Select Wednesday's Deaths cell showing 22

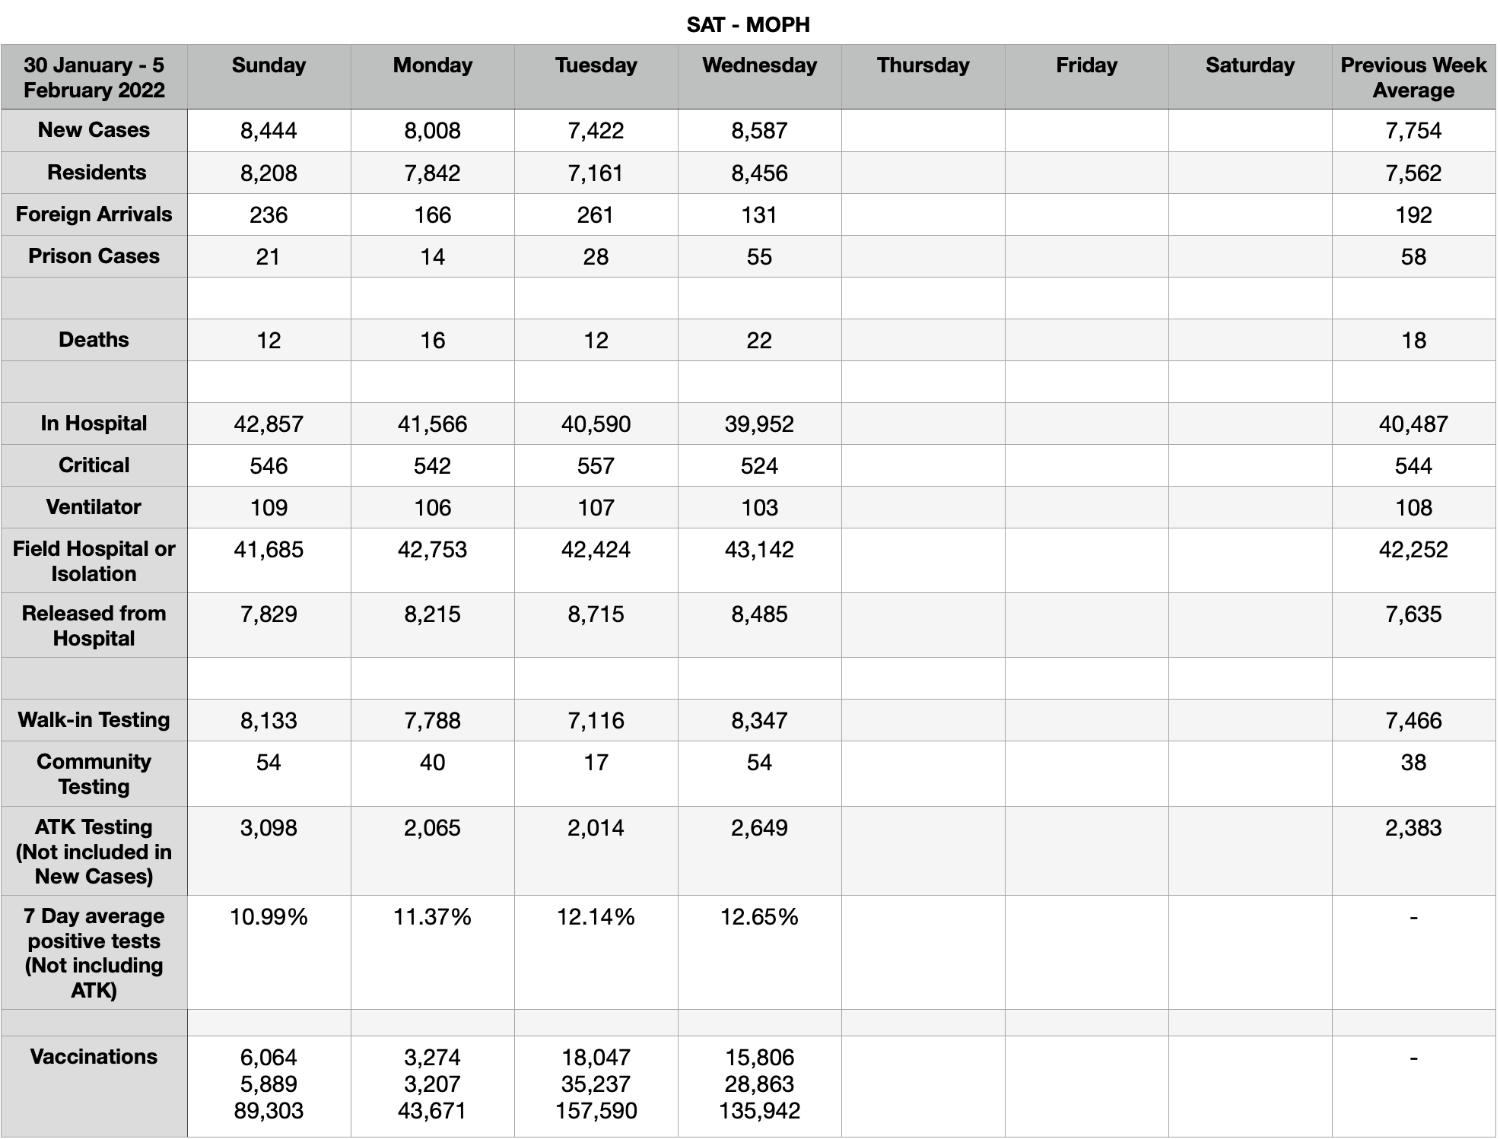click(x=759, y=340)
